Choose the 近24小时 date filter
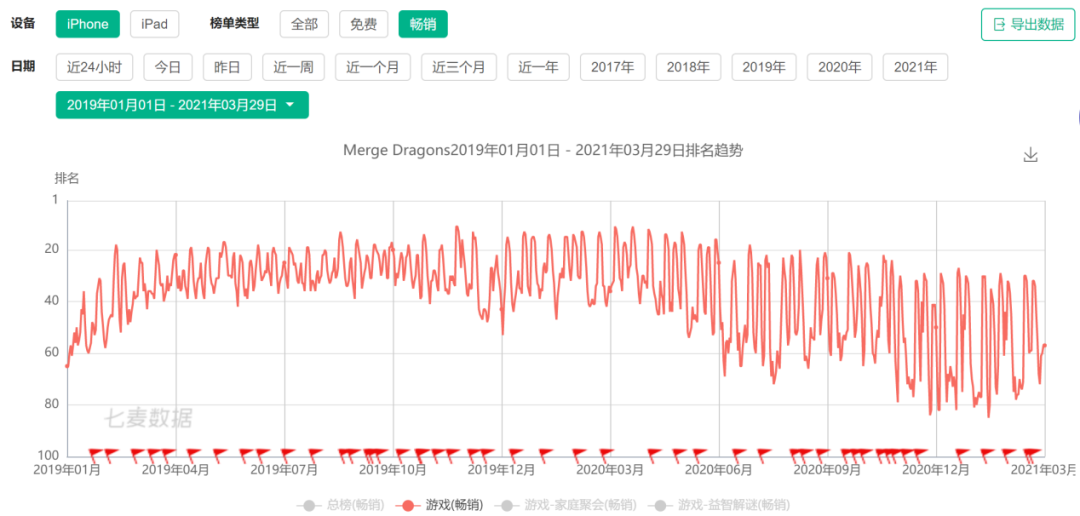Viewport: 1080px width, 516px height. pos(94,67)
